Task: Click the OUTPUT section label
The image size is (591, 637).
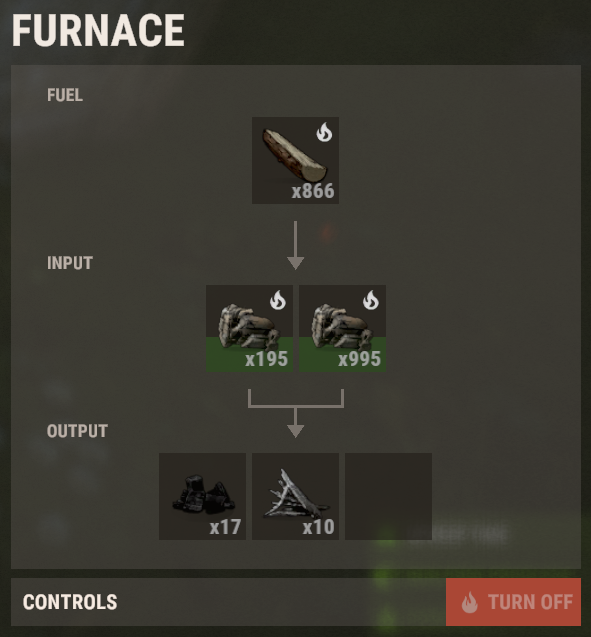Action: [77, 431]
